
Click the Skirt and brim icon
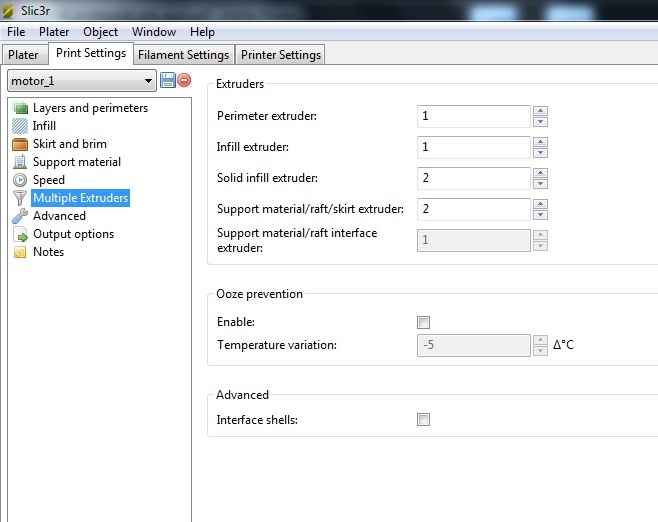tap(20, 144)
